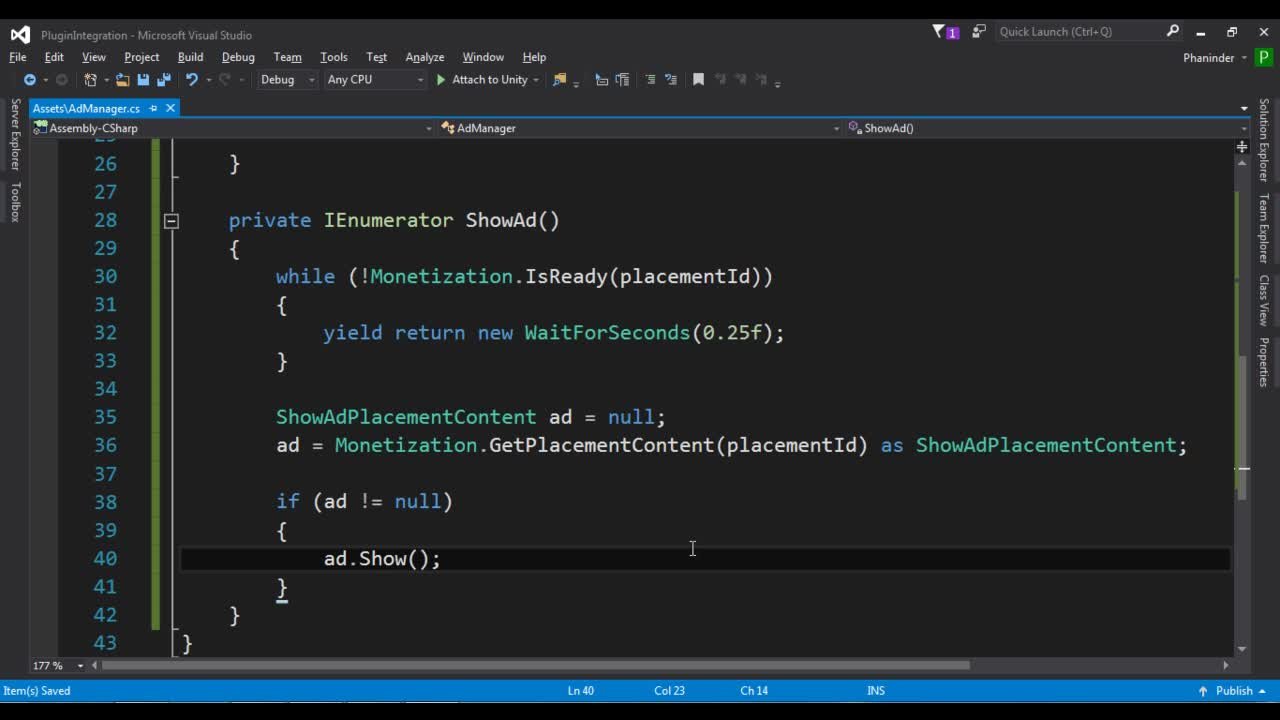Click the send feedback icon
The image size is (1280, 720).
978,32
